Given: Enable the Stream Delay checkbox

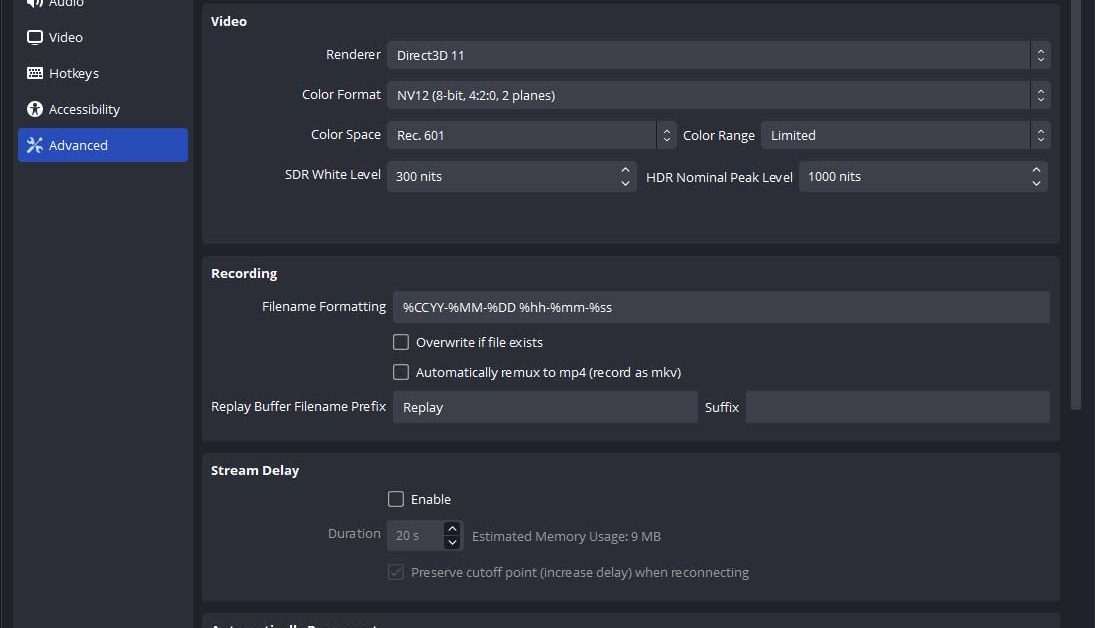Looking at the screenshot, I should click(x=396, y=499).
